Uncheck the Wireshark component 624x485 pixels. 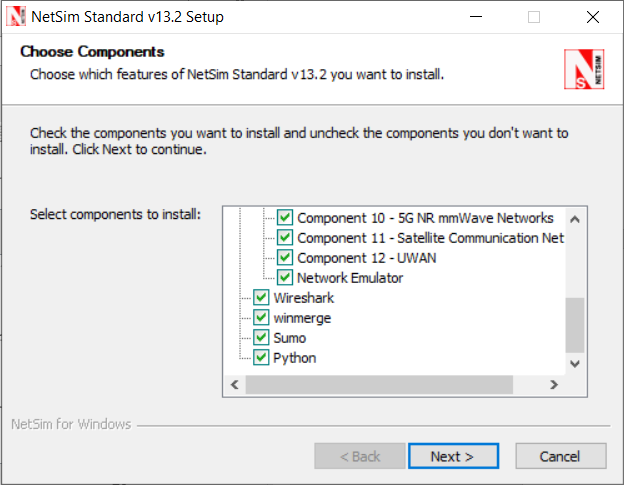262,298
